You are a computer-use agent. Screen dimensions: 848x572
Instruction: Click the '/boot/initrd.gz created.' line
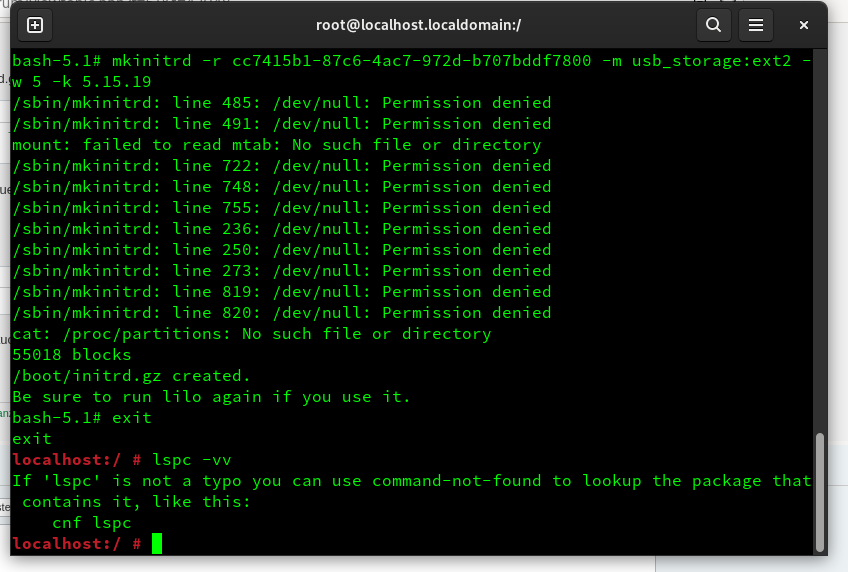(131, 376)
